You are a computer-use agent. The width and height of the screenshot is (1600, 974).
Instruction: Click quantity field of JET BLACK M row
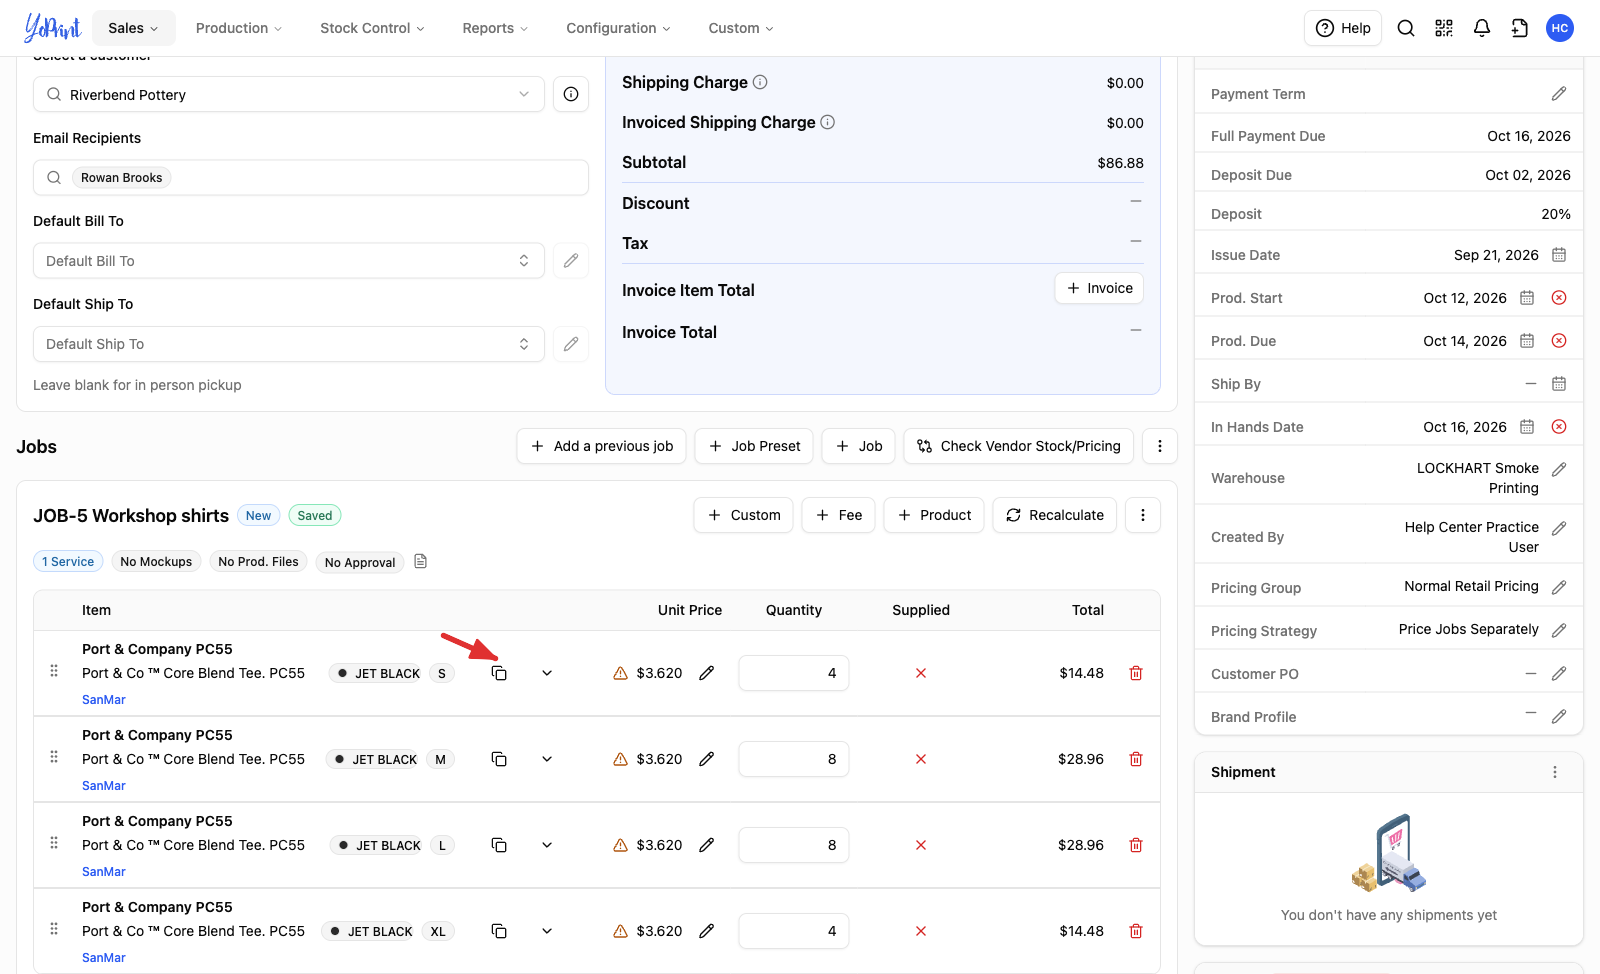794,759
